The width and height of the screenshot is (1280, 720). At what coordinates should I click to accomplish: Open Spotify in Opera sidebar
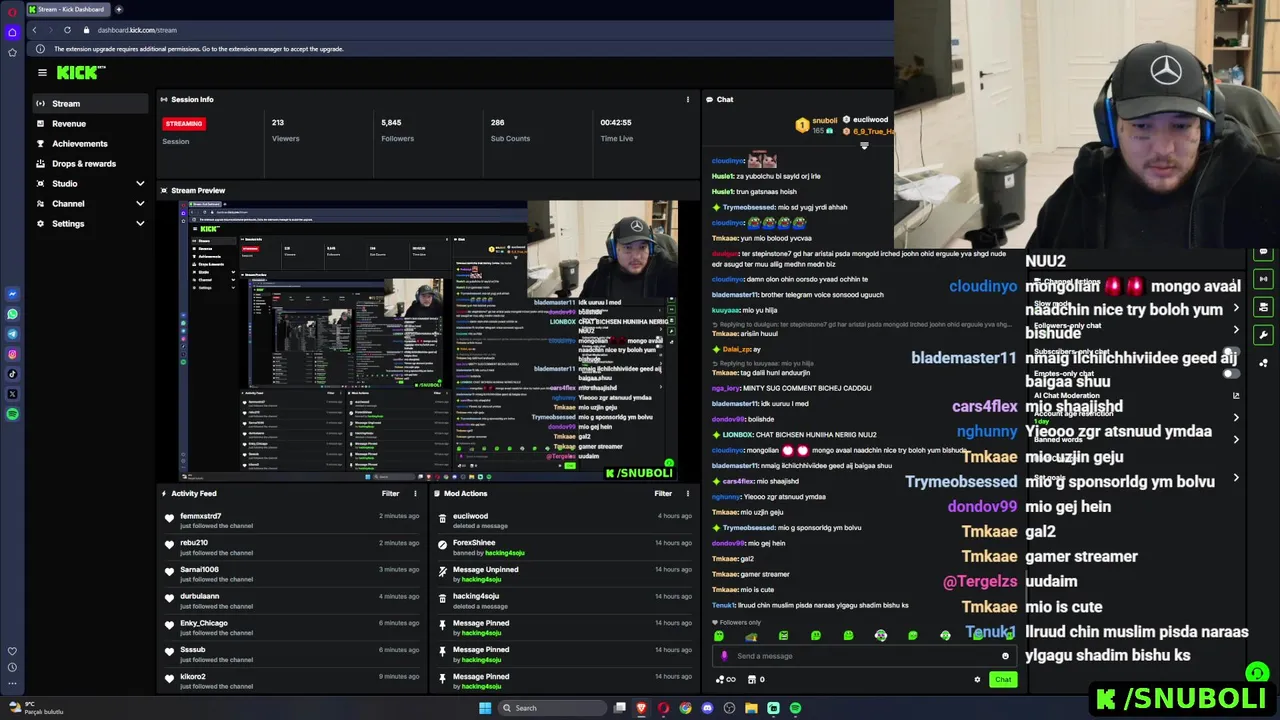click(12, 414)
